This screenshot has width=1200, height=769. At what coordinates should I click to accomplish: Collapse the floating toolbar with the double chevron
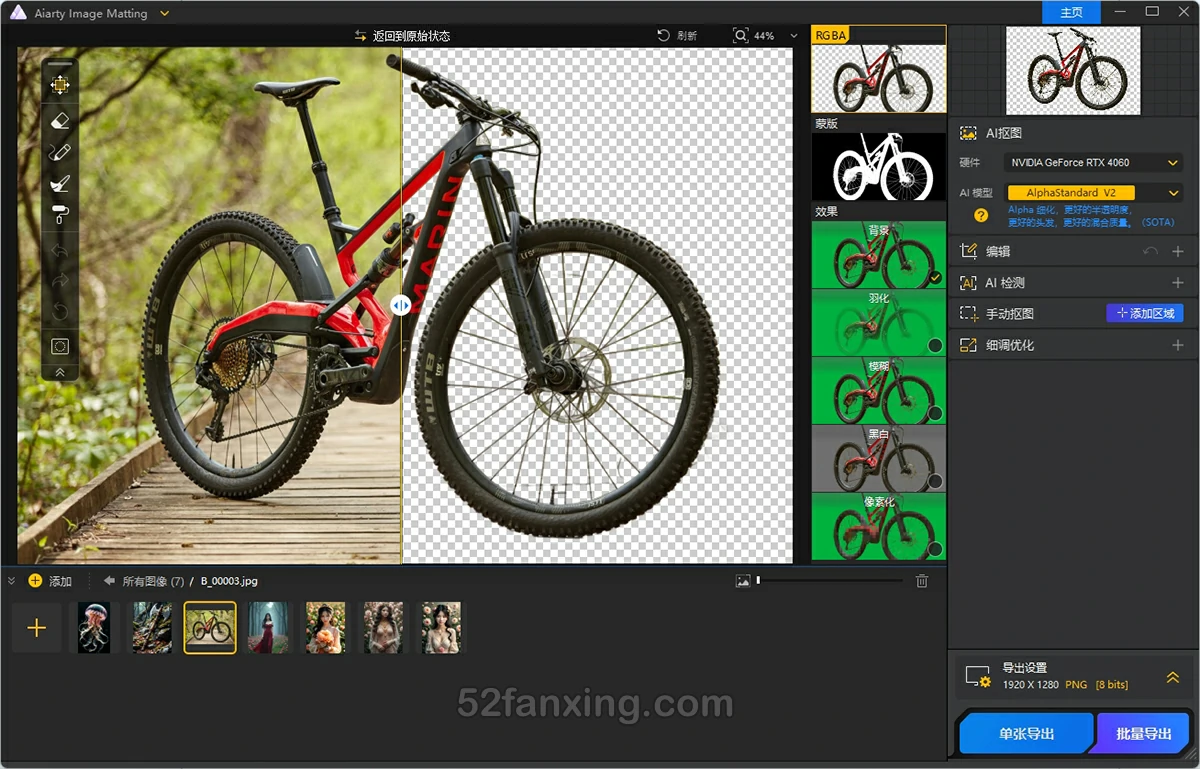point(60,372)
